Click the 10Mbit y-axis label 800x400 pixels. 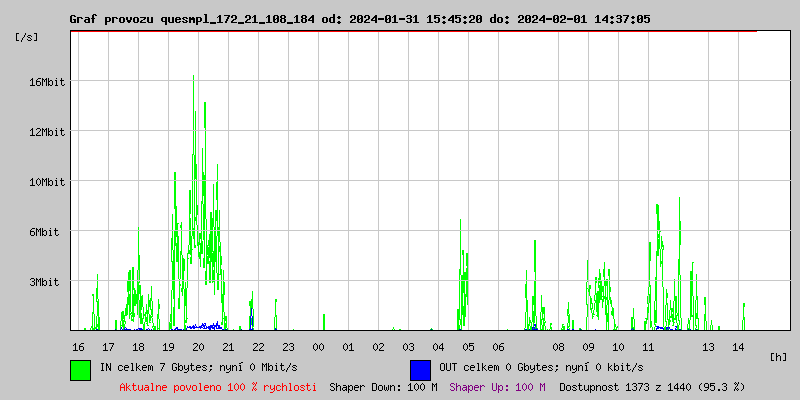[x=46, y=181]
